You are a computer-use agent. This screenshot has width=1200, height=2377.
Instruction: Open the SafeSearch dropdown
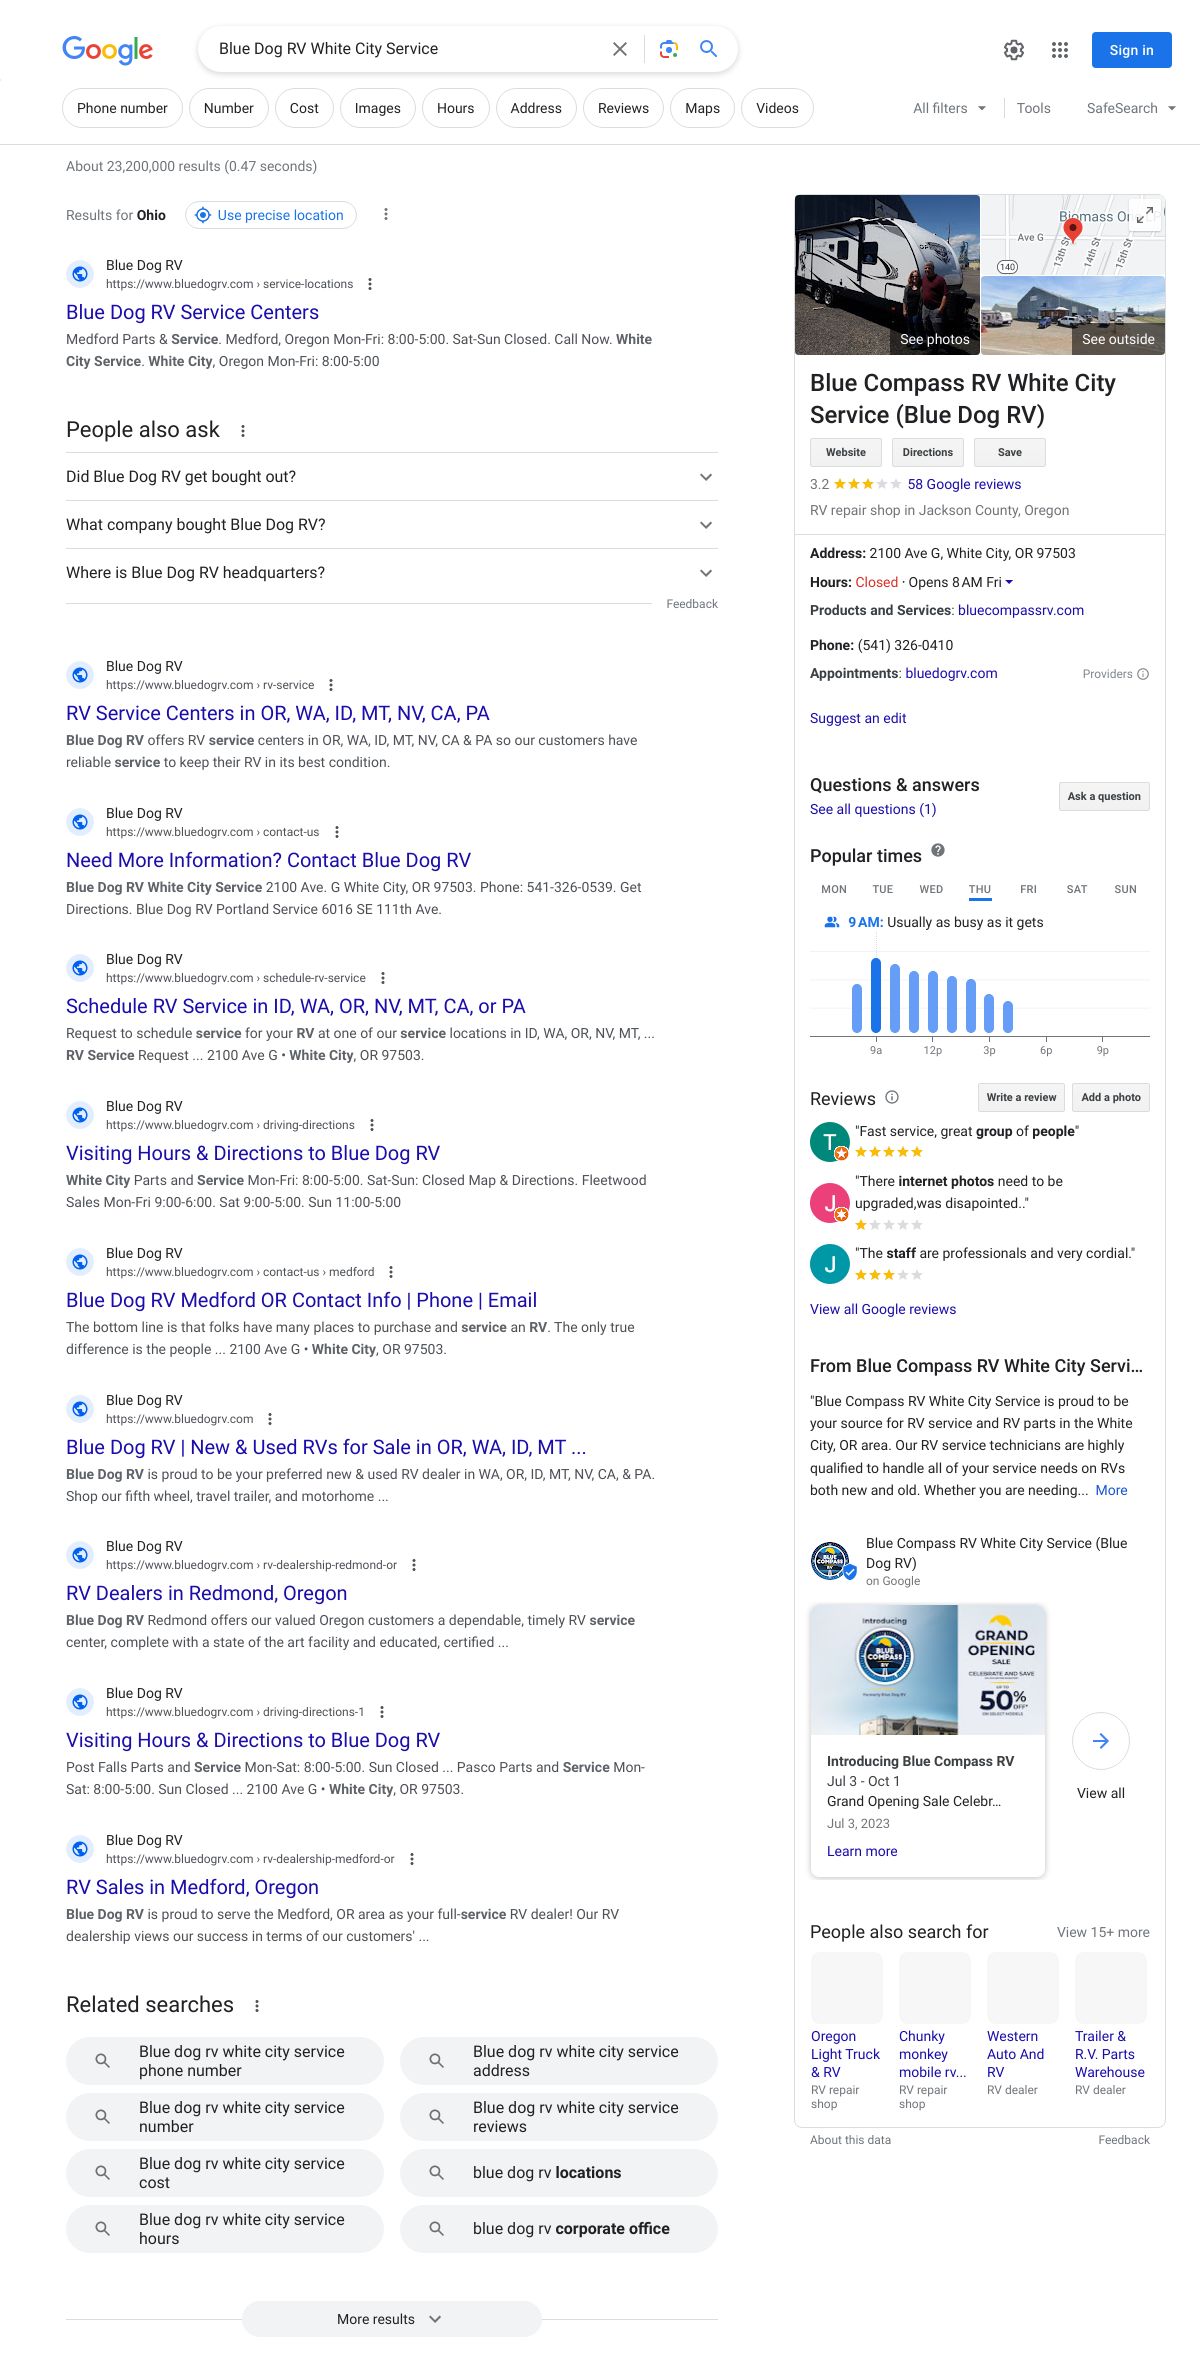(x=1131, y=108)
